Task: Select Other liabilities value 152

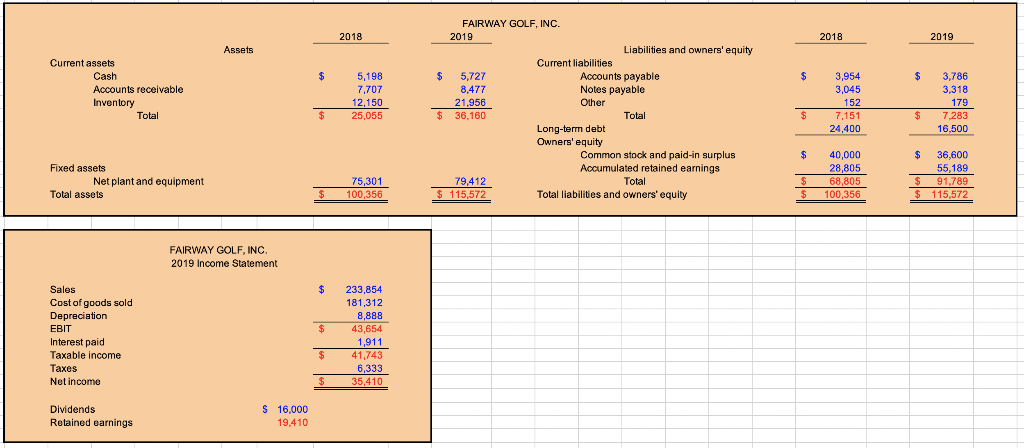Action: click(x=853, y=103)
